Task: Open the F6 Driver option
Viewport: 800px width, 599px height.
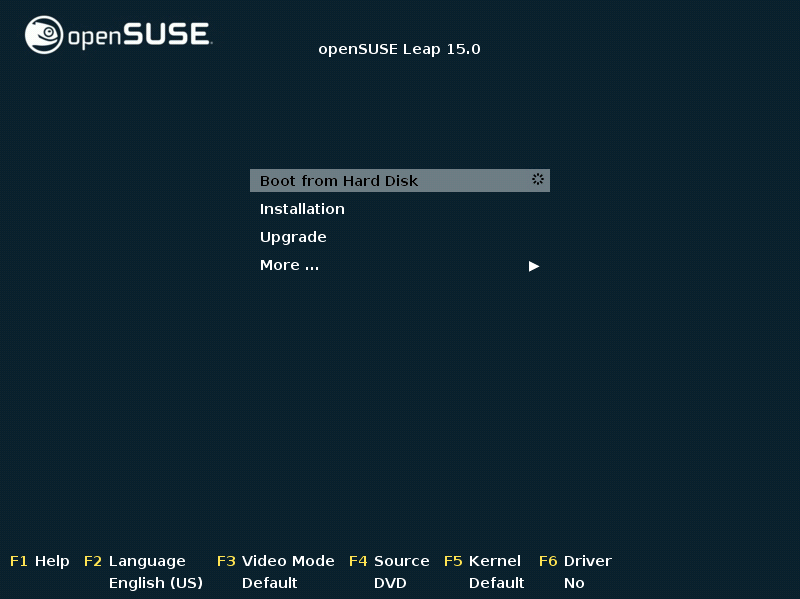Action: 575,561
